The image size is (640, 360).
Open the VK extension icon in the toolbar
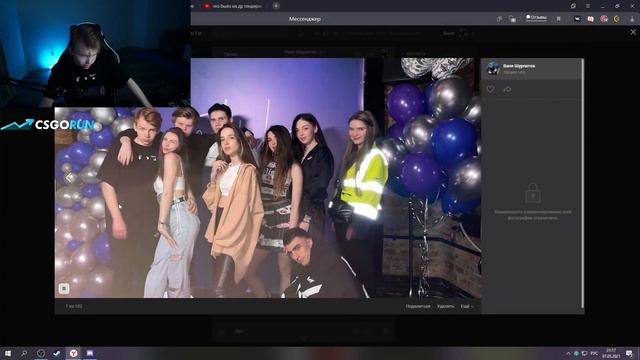[x=577, y=19]
